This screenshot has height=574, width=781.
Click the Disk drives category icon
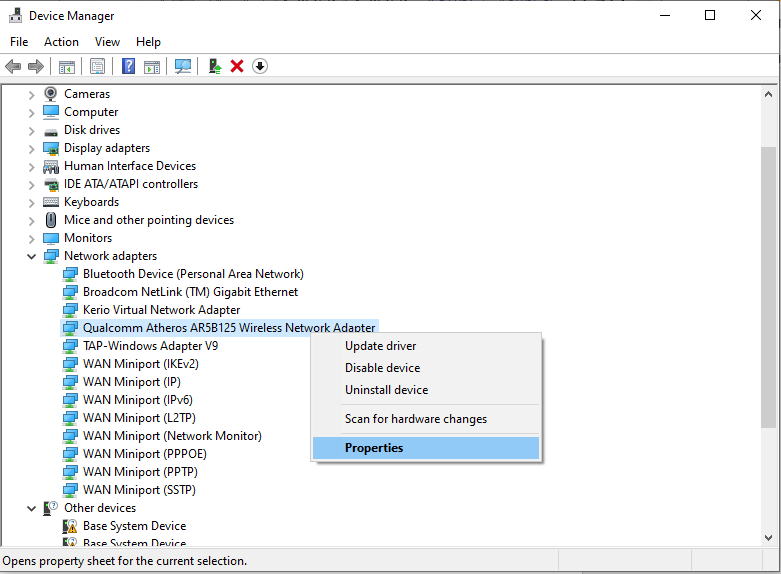point(51,132)
